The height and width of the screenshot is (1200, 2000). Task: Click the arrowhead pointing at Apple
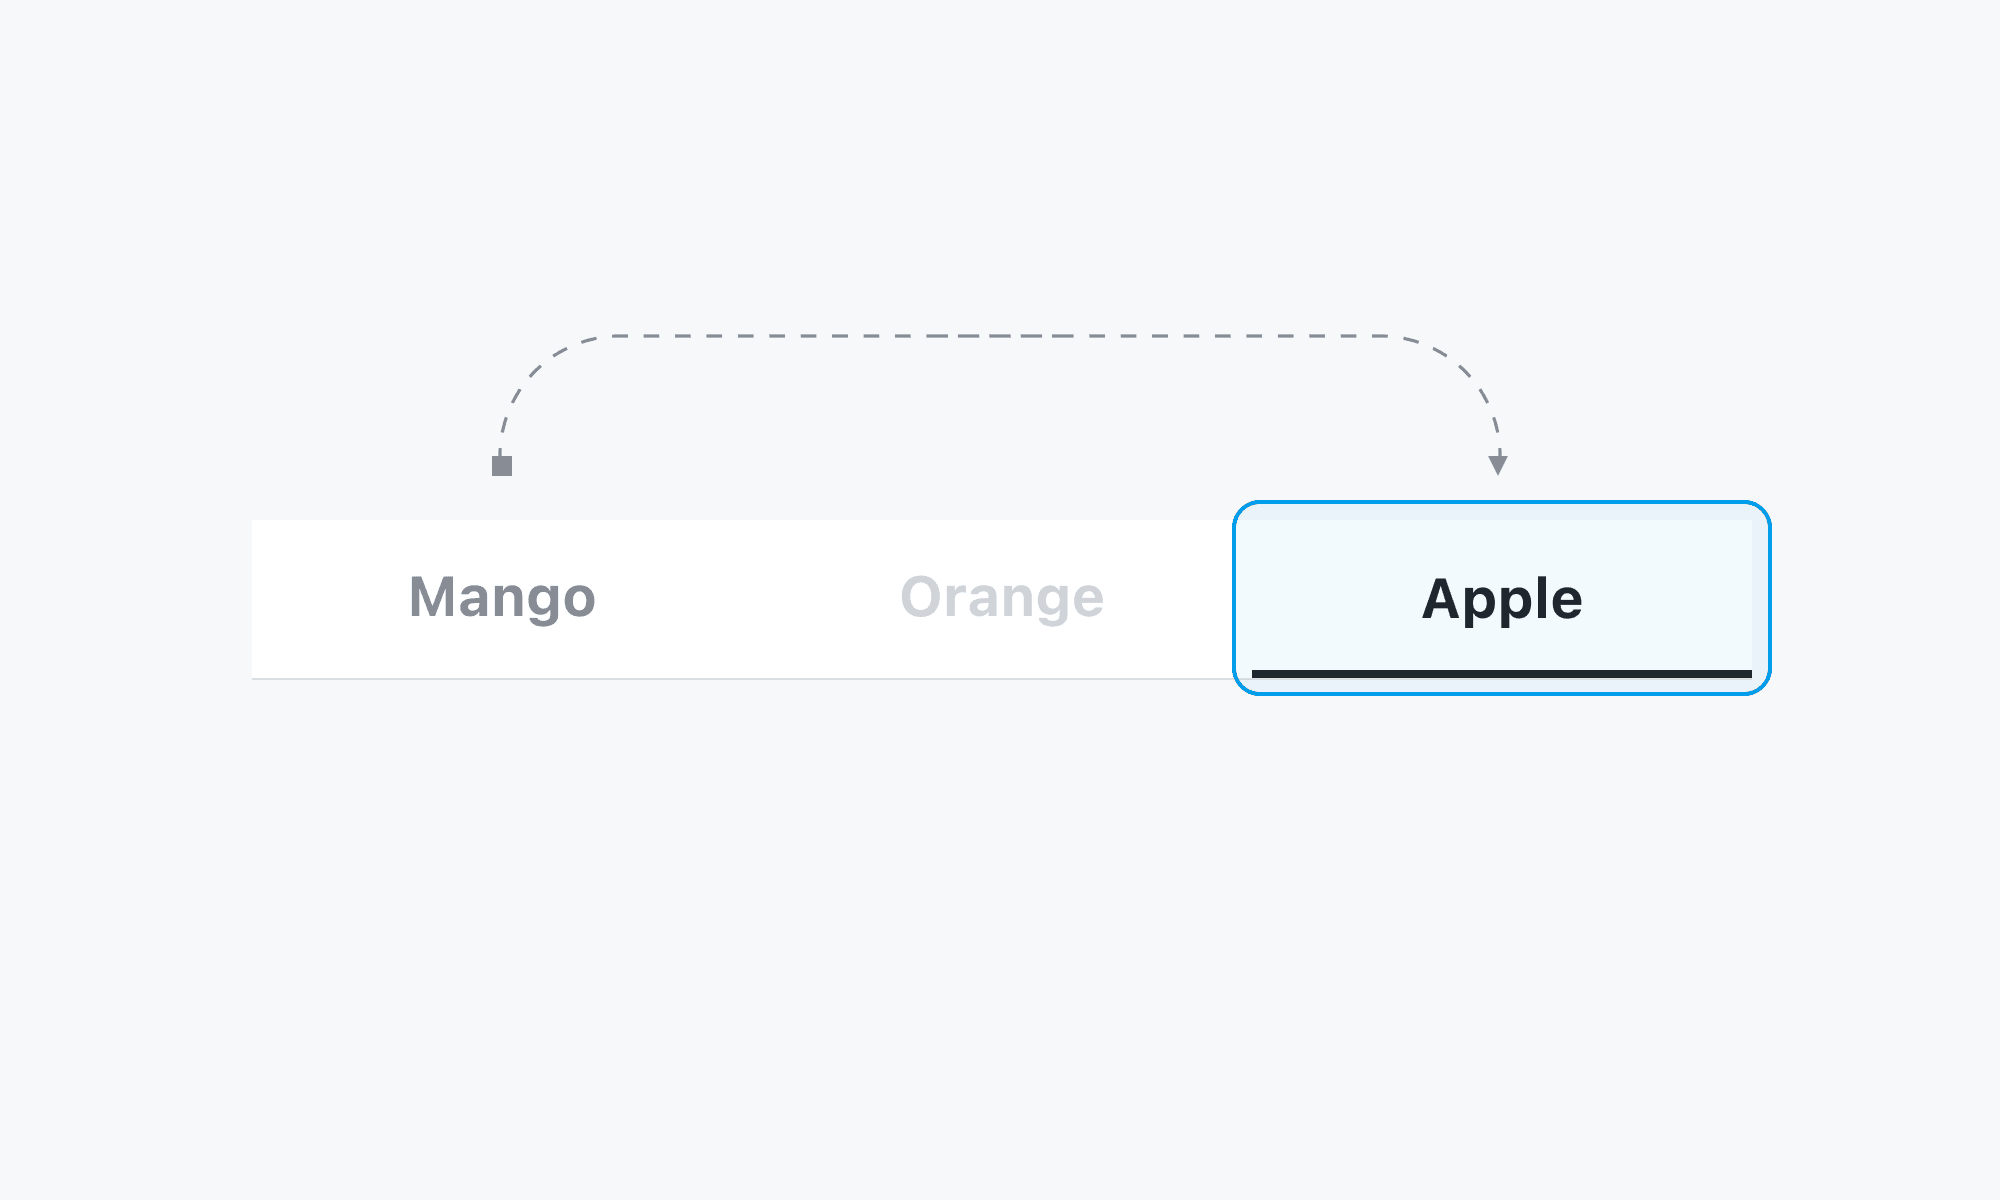(1498, 464)
